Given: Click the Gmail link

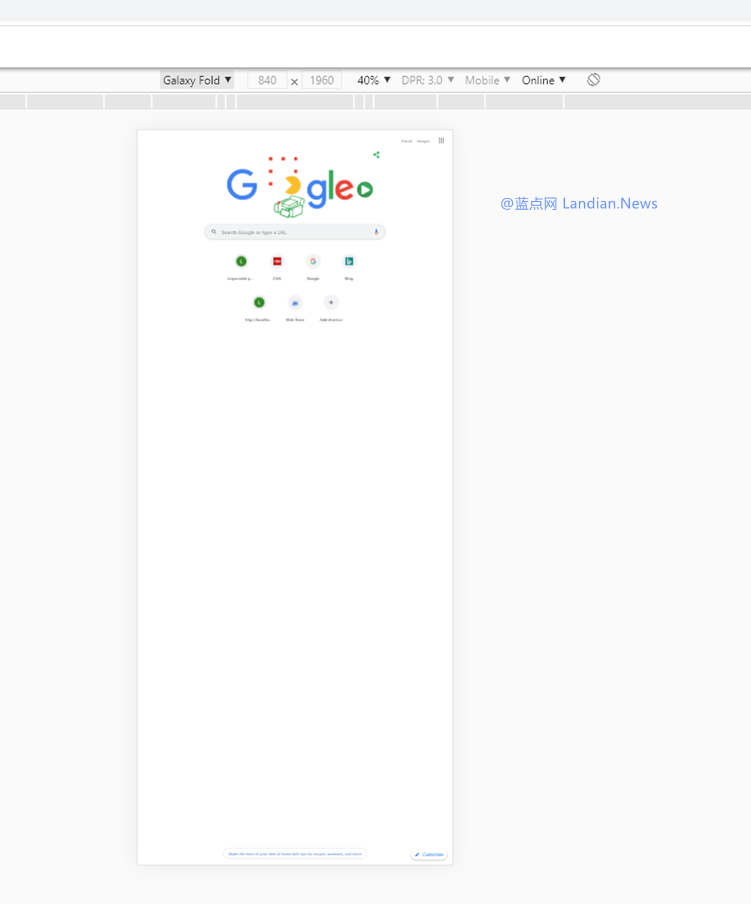Looking at the screenshot, I should 407,141.
